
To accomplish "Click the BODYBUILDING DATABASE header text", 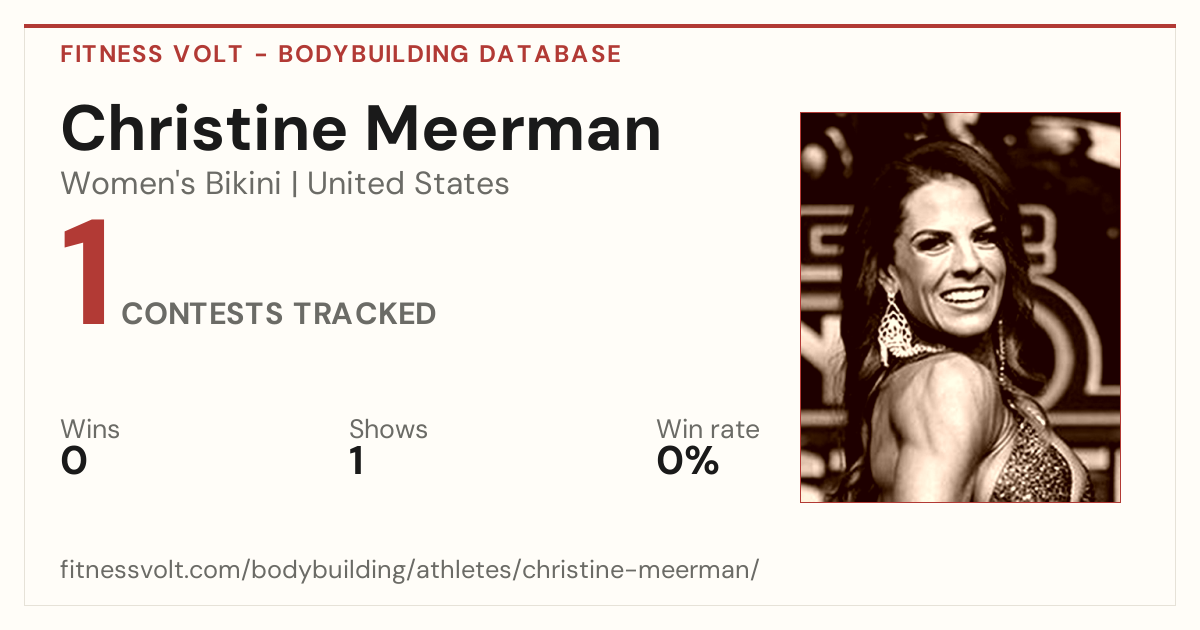I will [450, 54].
